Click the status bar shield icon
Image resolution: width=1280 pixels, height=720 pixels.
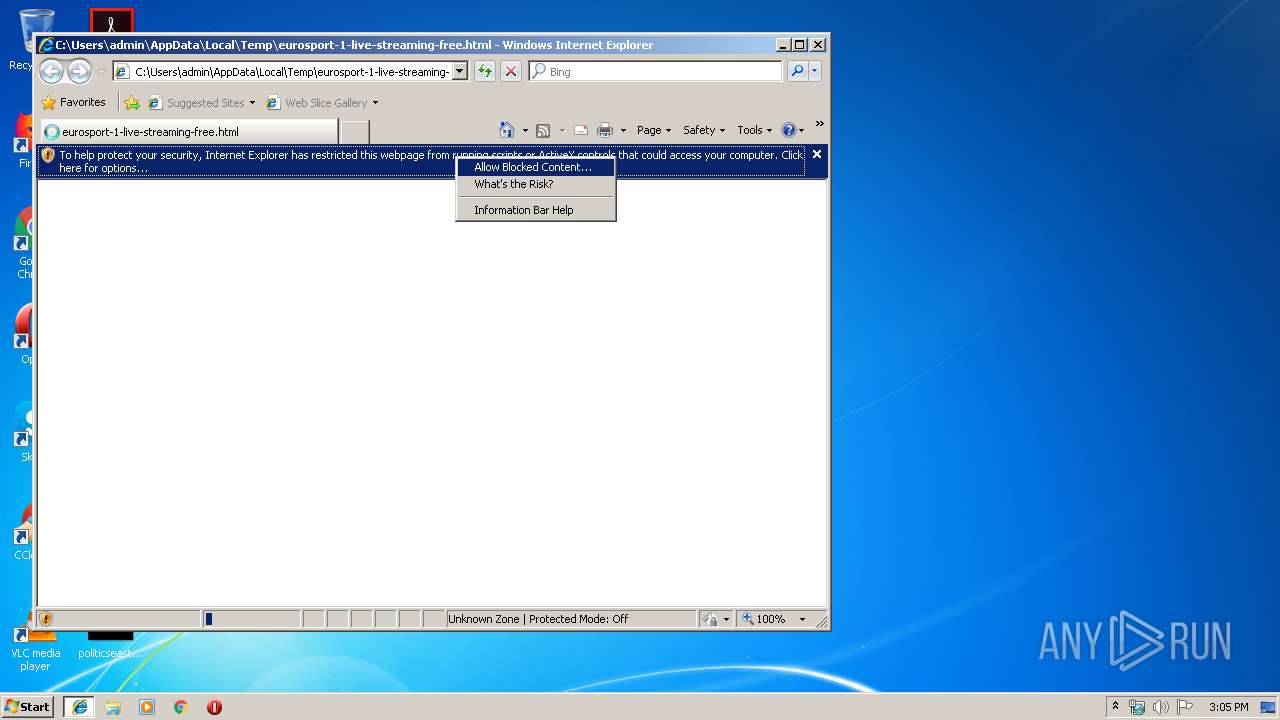coord(46,619)
